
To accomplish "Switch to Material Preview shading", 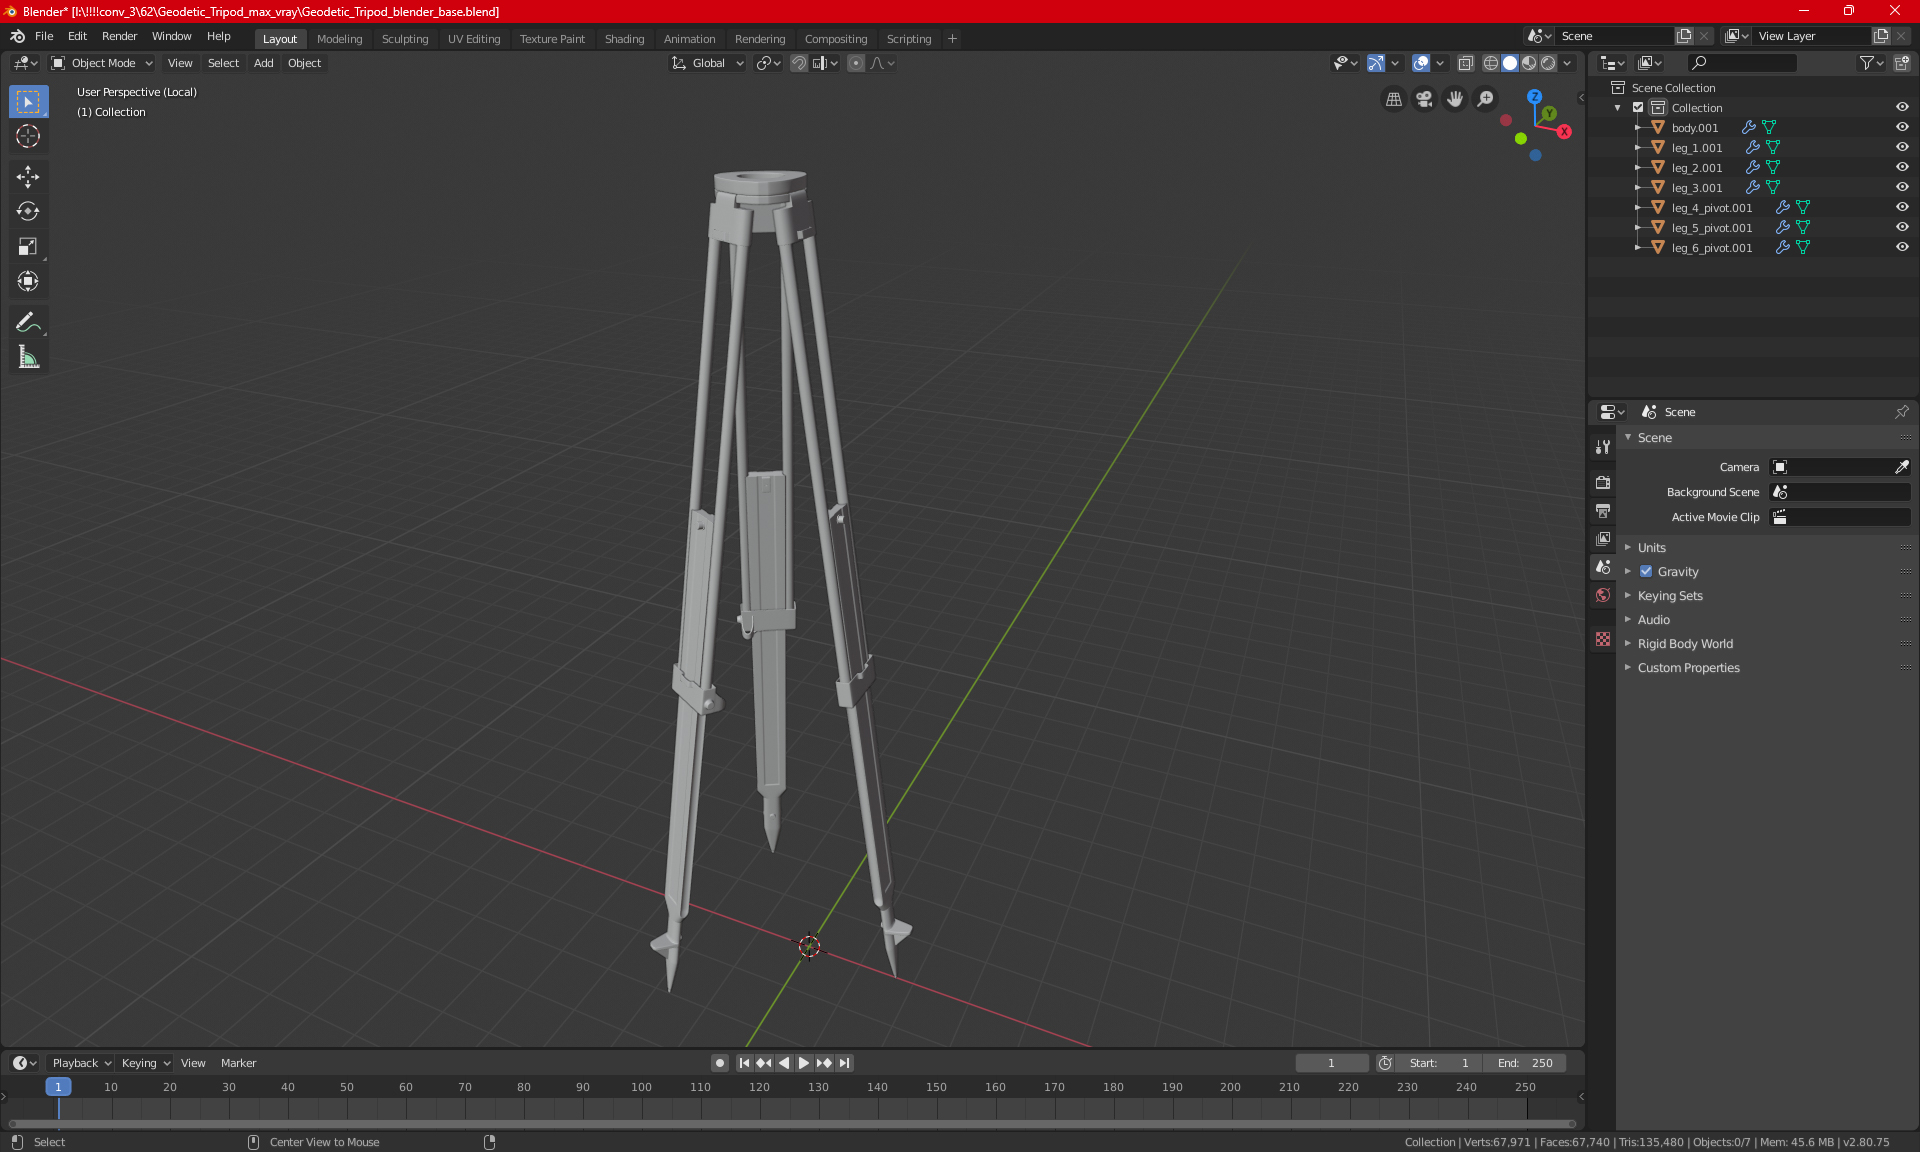I will [x=1529, y=63].
